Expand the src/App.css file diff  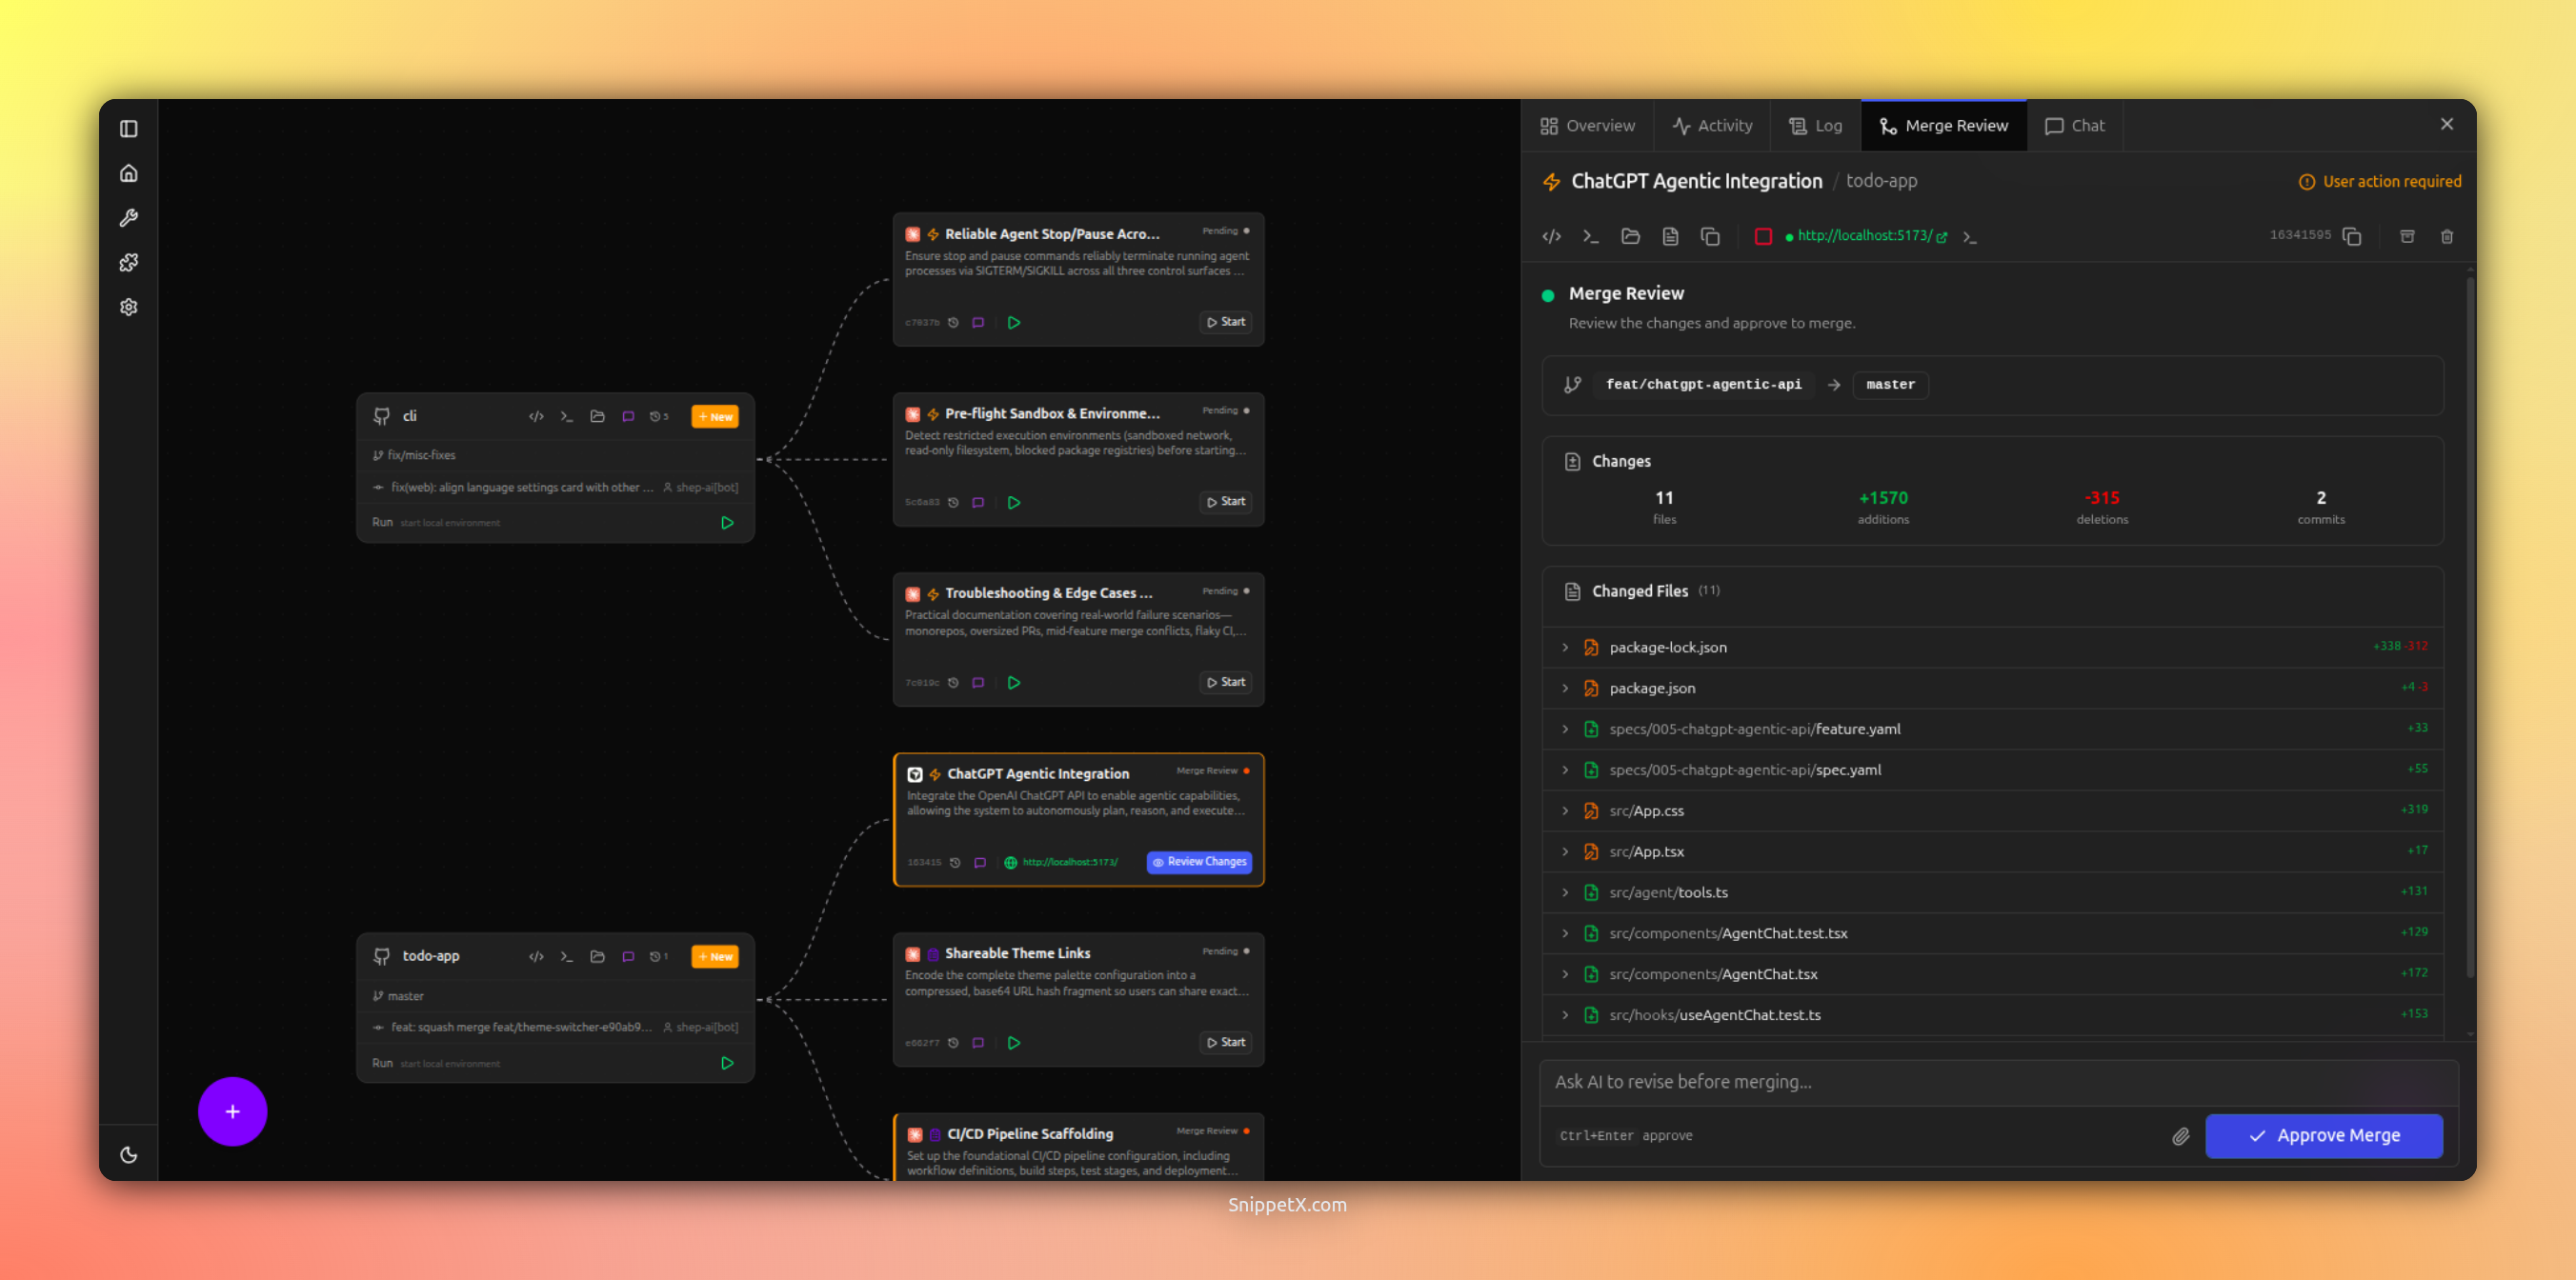coord(1565,810)
